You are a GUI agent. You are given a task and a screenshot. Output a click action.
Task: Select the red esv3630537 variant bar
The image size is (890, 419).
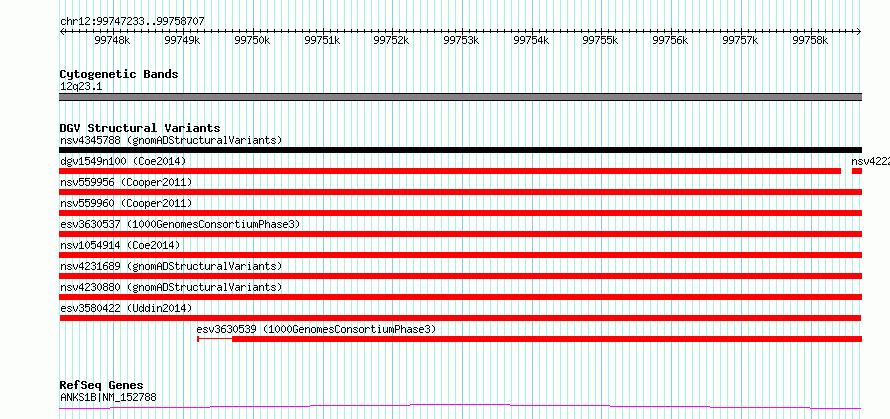(x=461, y=234)
